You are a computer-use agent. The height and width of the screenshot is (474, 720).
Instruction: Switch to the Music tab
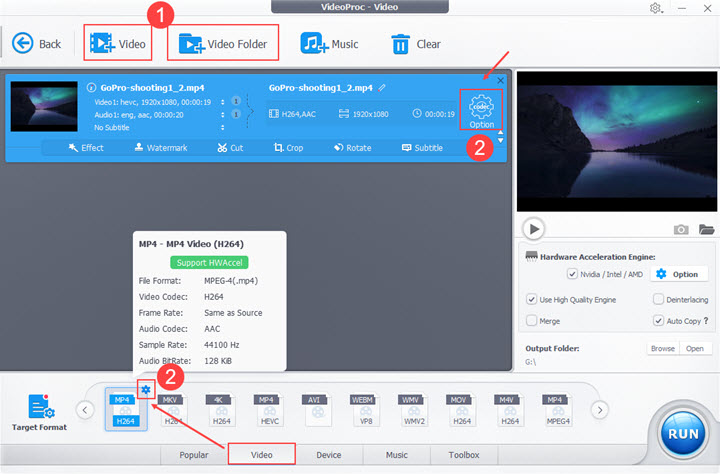pos(397,455)
